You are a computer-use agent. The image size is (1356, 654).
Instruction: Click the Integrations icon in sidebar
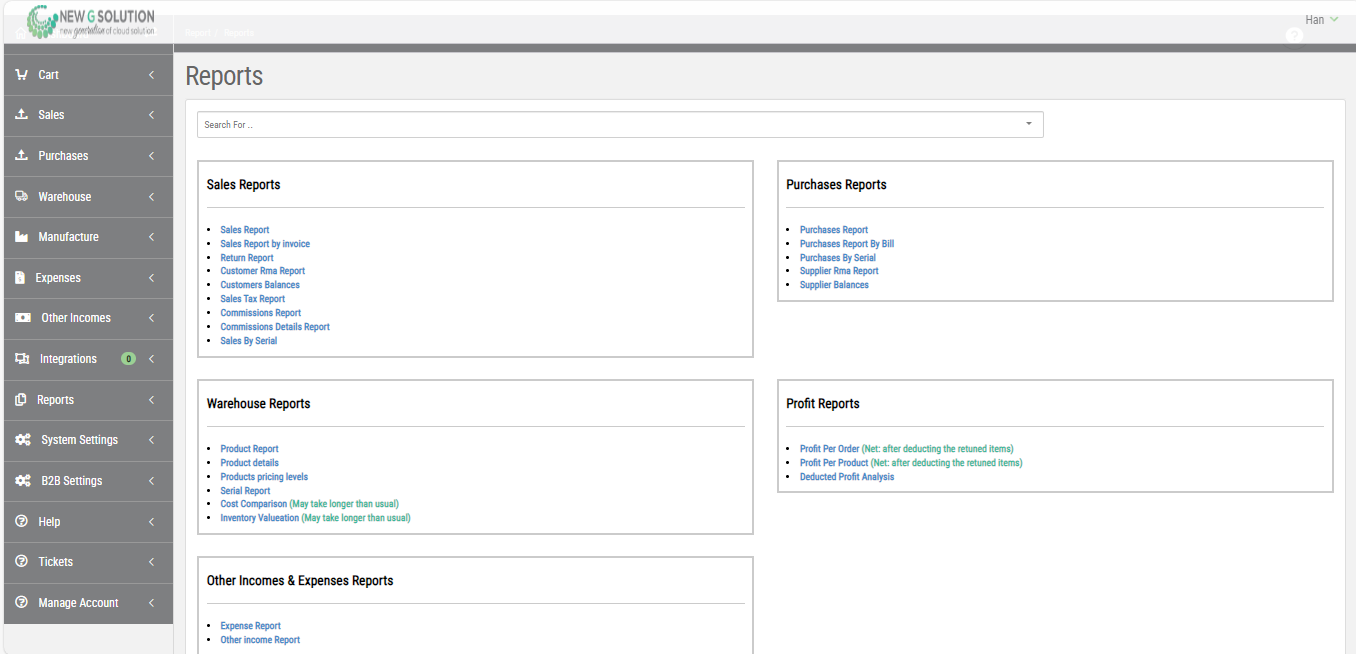[x=22, y=359]
